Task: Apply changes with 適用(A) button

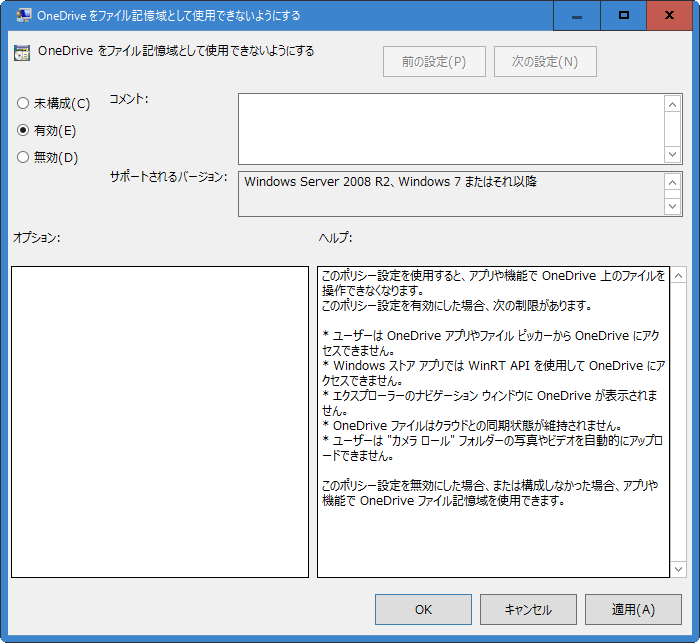Action: tap(633, 609)
